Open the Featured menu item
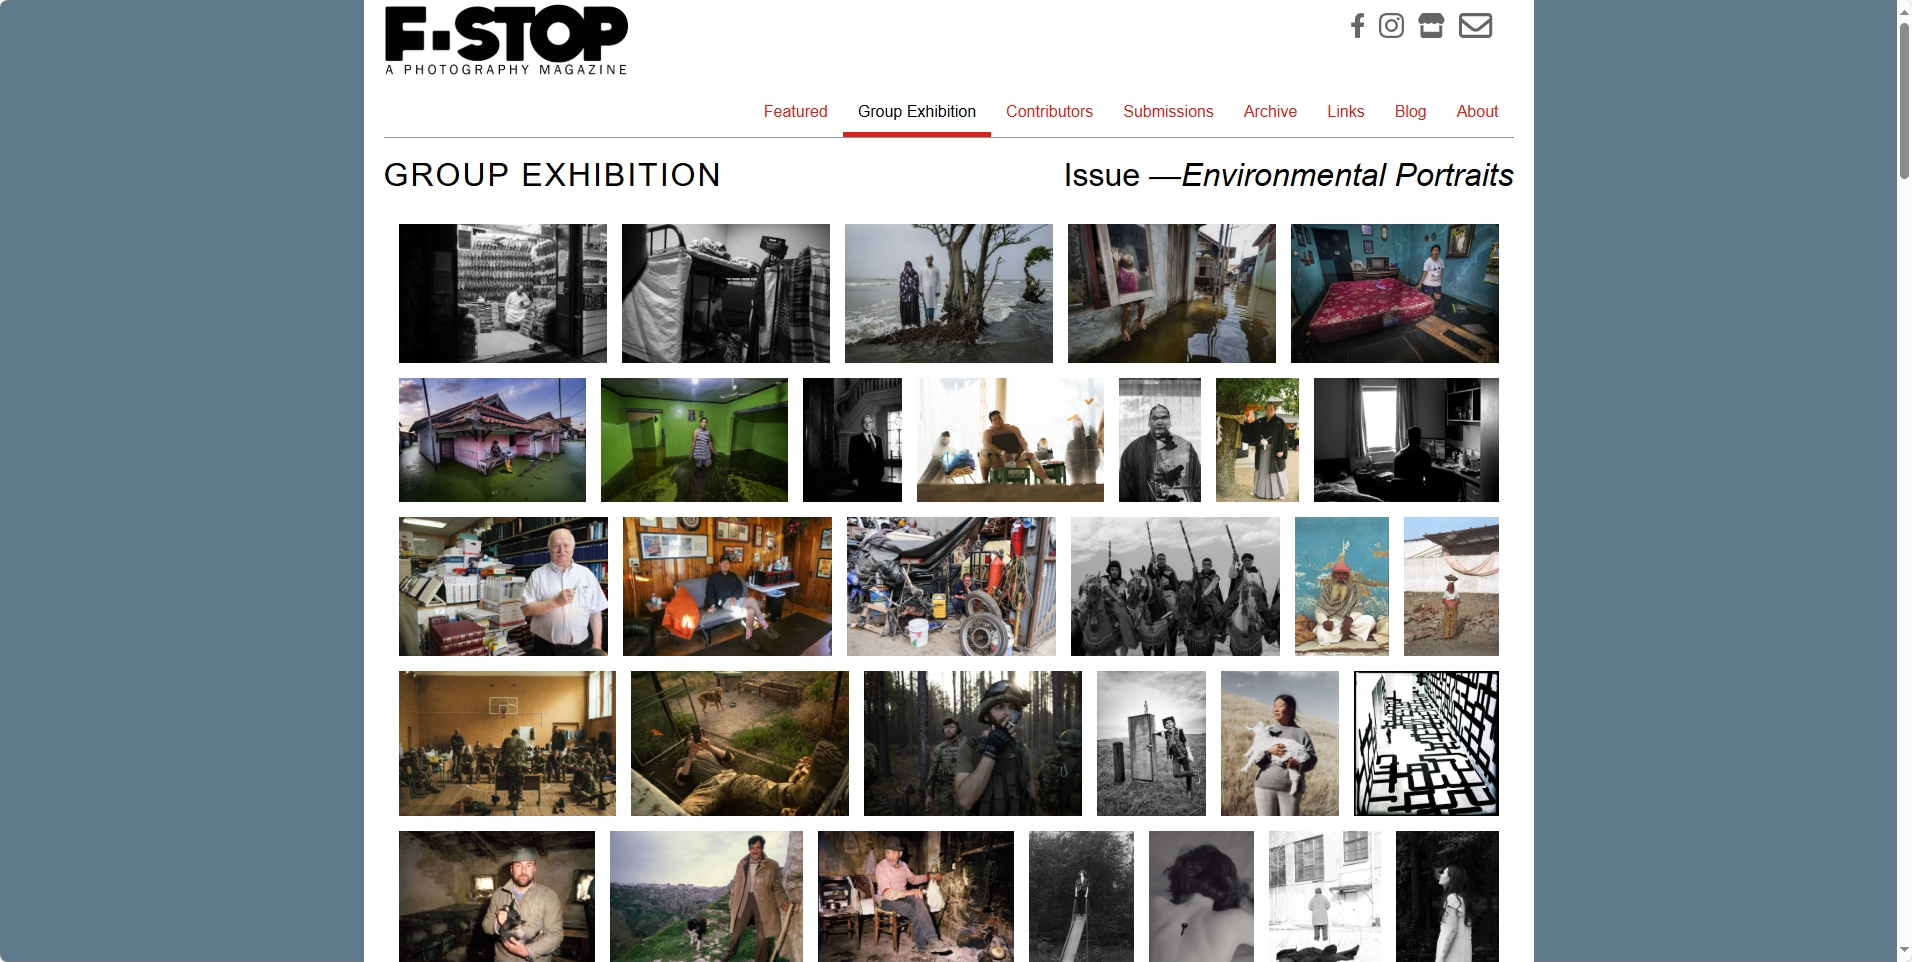The image size is (1912, 962). pyautogui.click(x=795, y=111)
